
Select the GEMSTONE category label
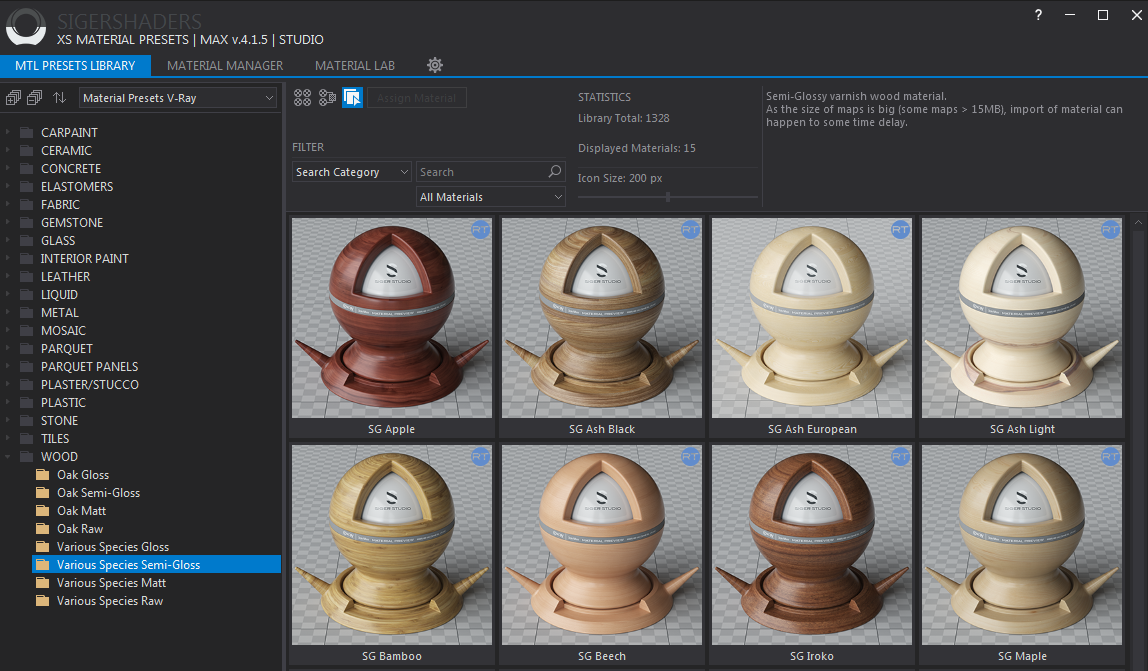coord(72,222)
